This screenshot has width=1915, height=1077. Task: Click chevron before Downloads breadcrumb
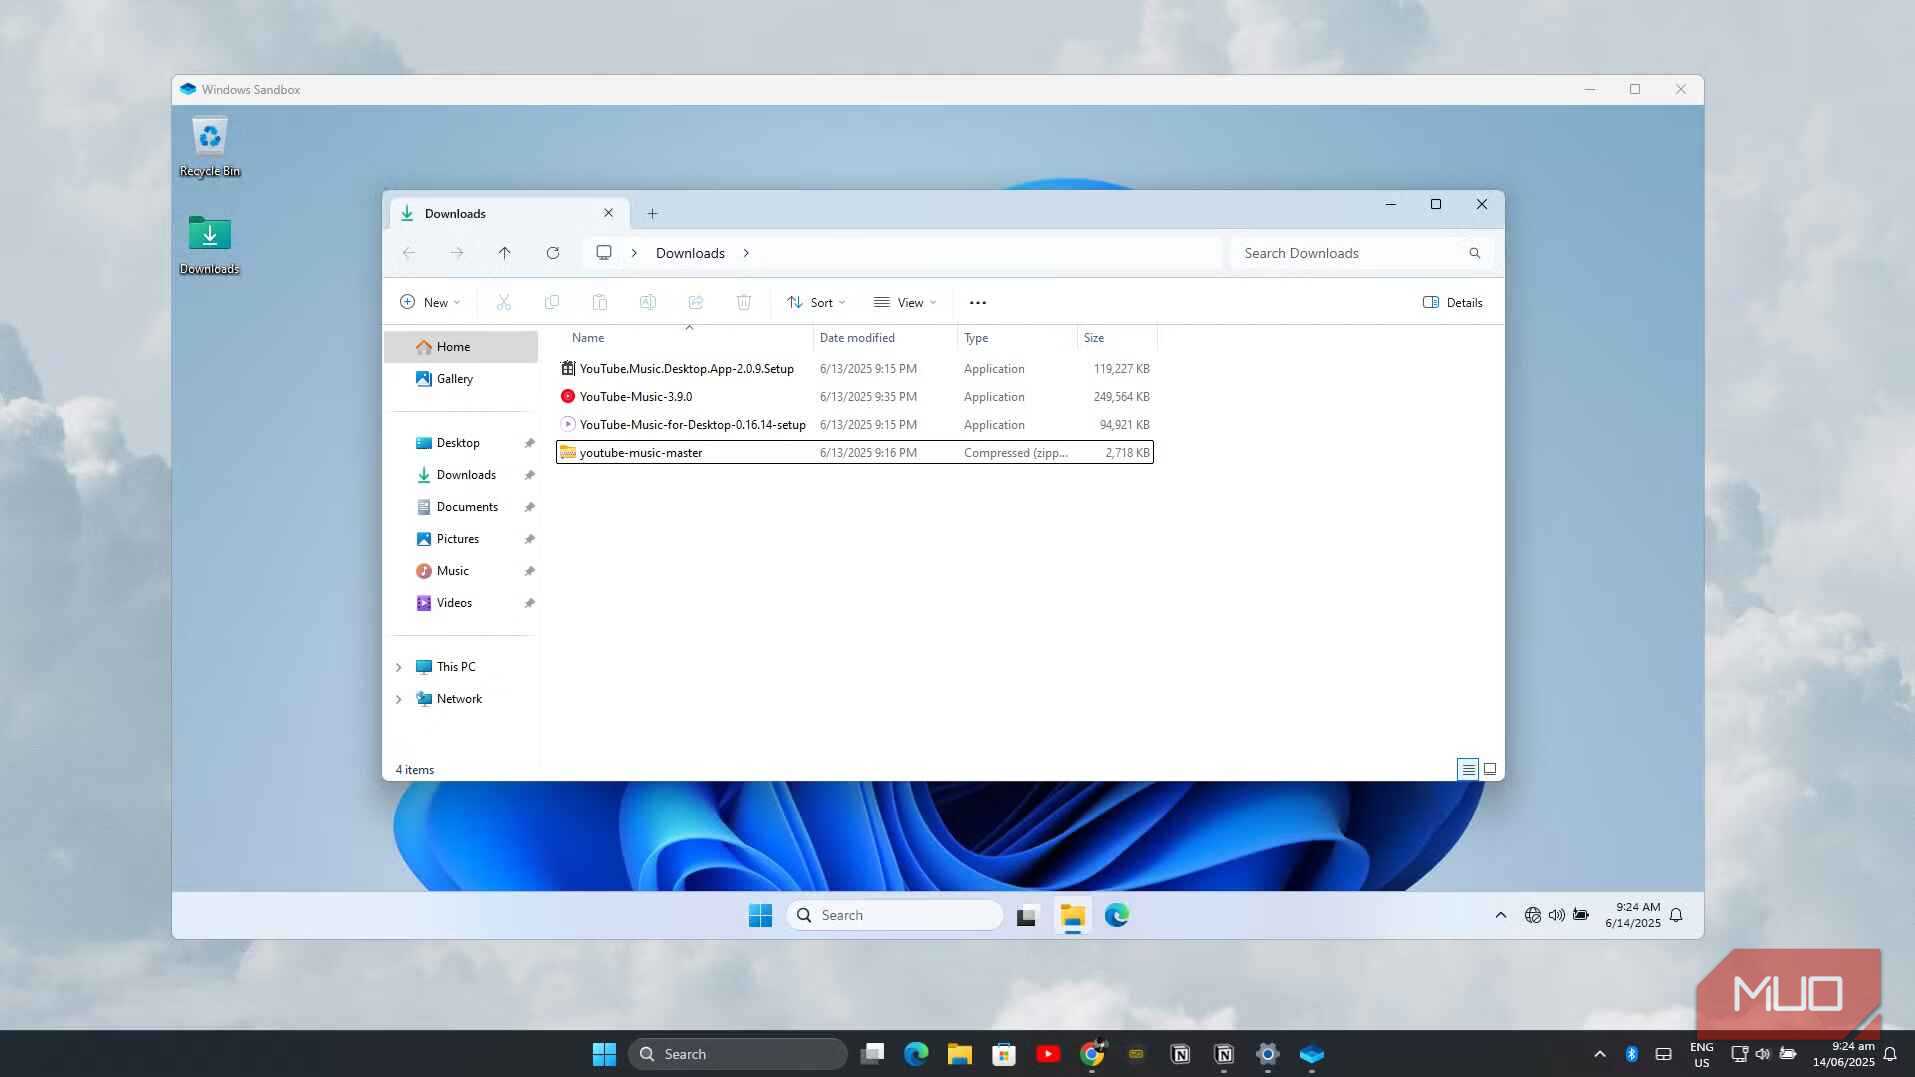[634, 253]
